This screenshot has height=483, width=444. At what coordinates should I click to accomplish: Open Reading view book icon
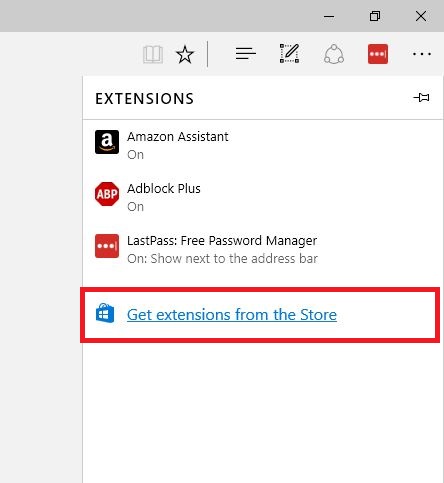[x=153, y=54]
